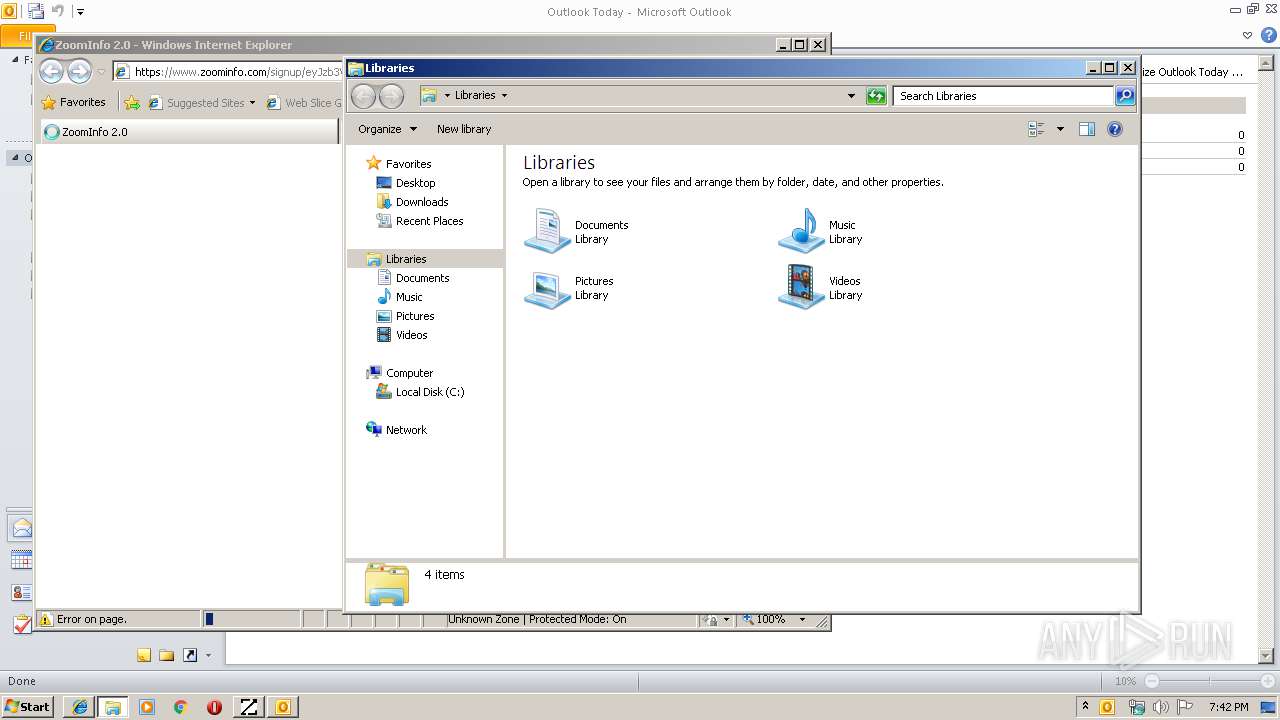
Task: Open Outlook Mail envelope icon
Action: point(21,528)
